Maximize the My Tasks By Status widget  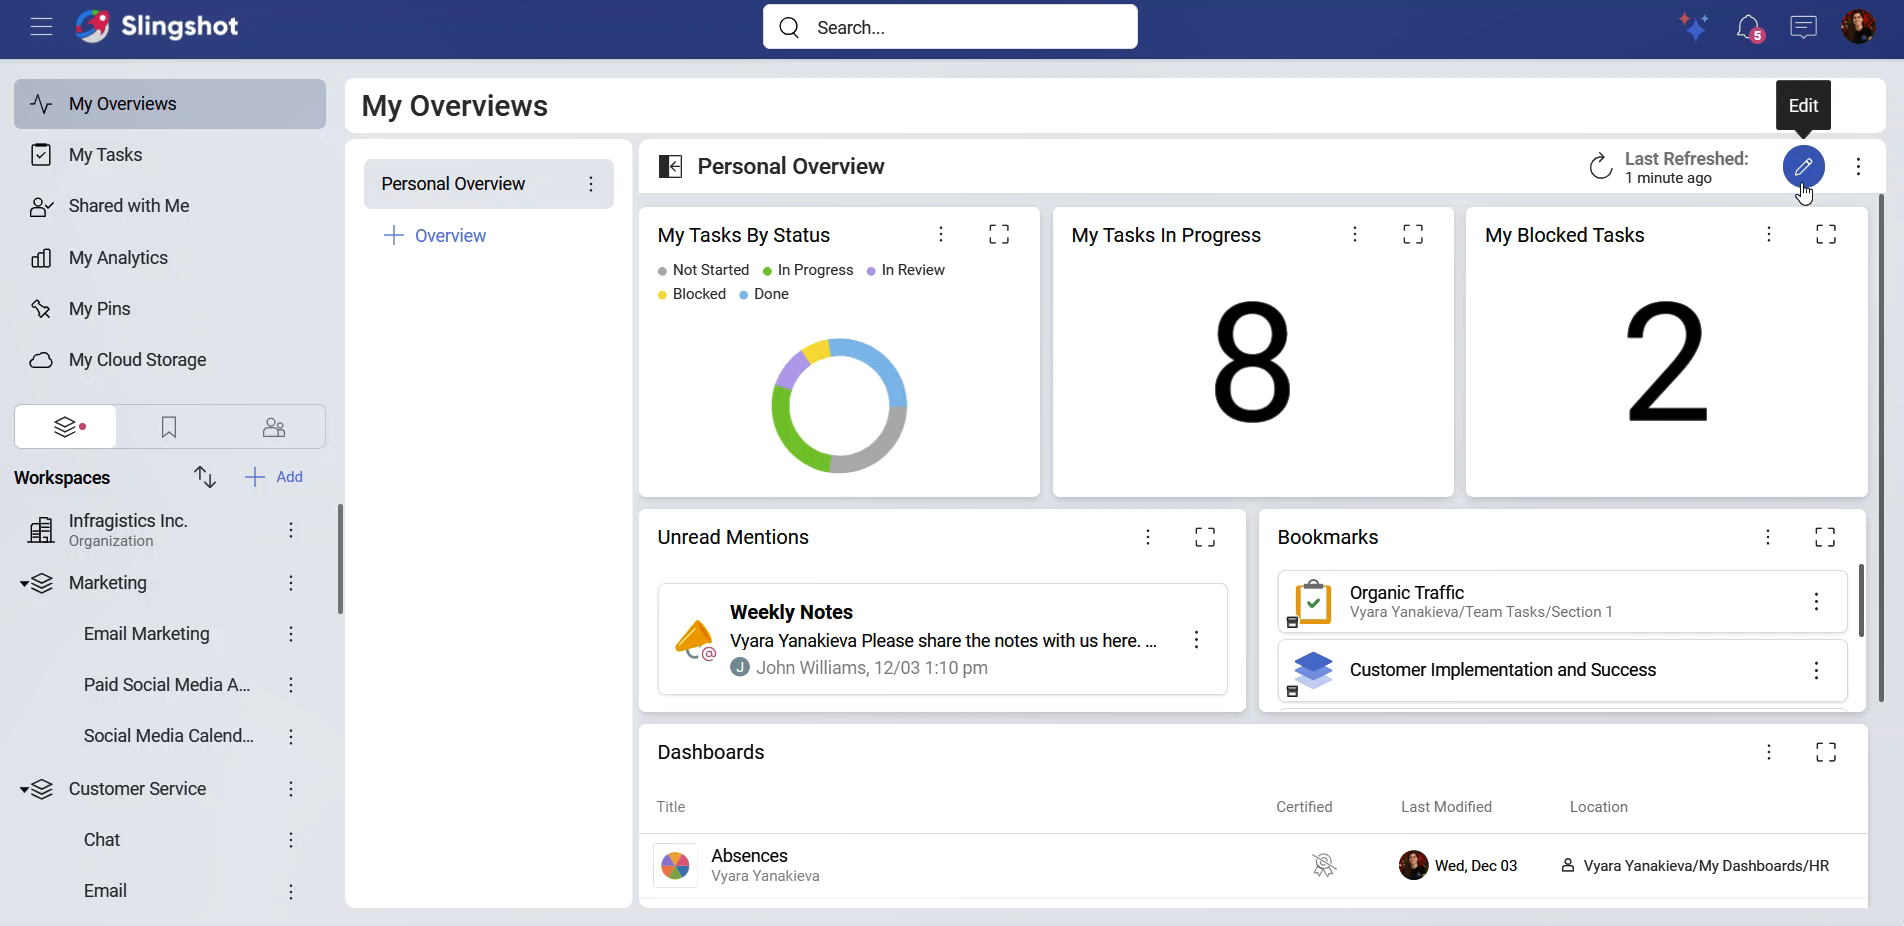pyautogui.click(x=999, y=235)
